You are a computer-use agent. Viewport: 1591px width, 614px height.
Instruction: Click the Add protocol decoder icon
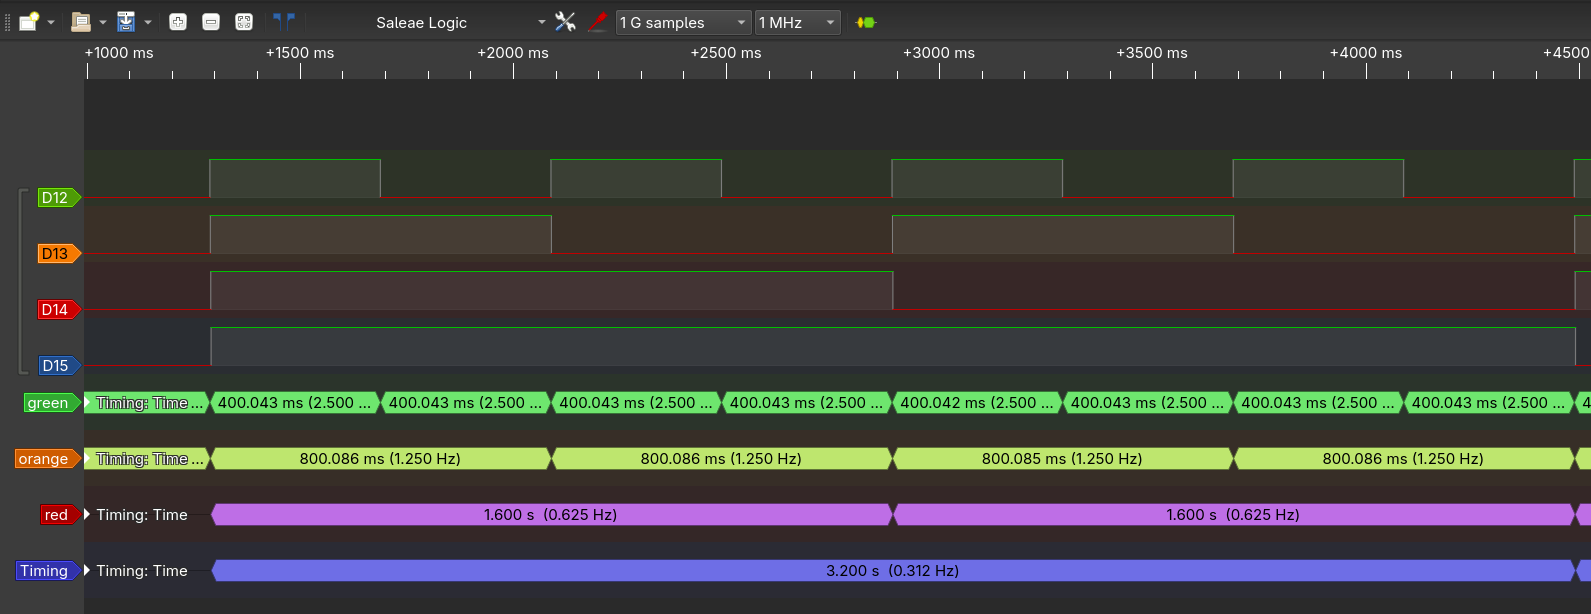(866, 22)
